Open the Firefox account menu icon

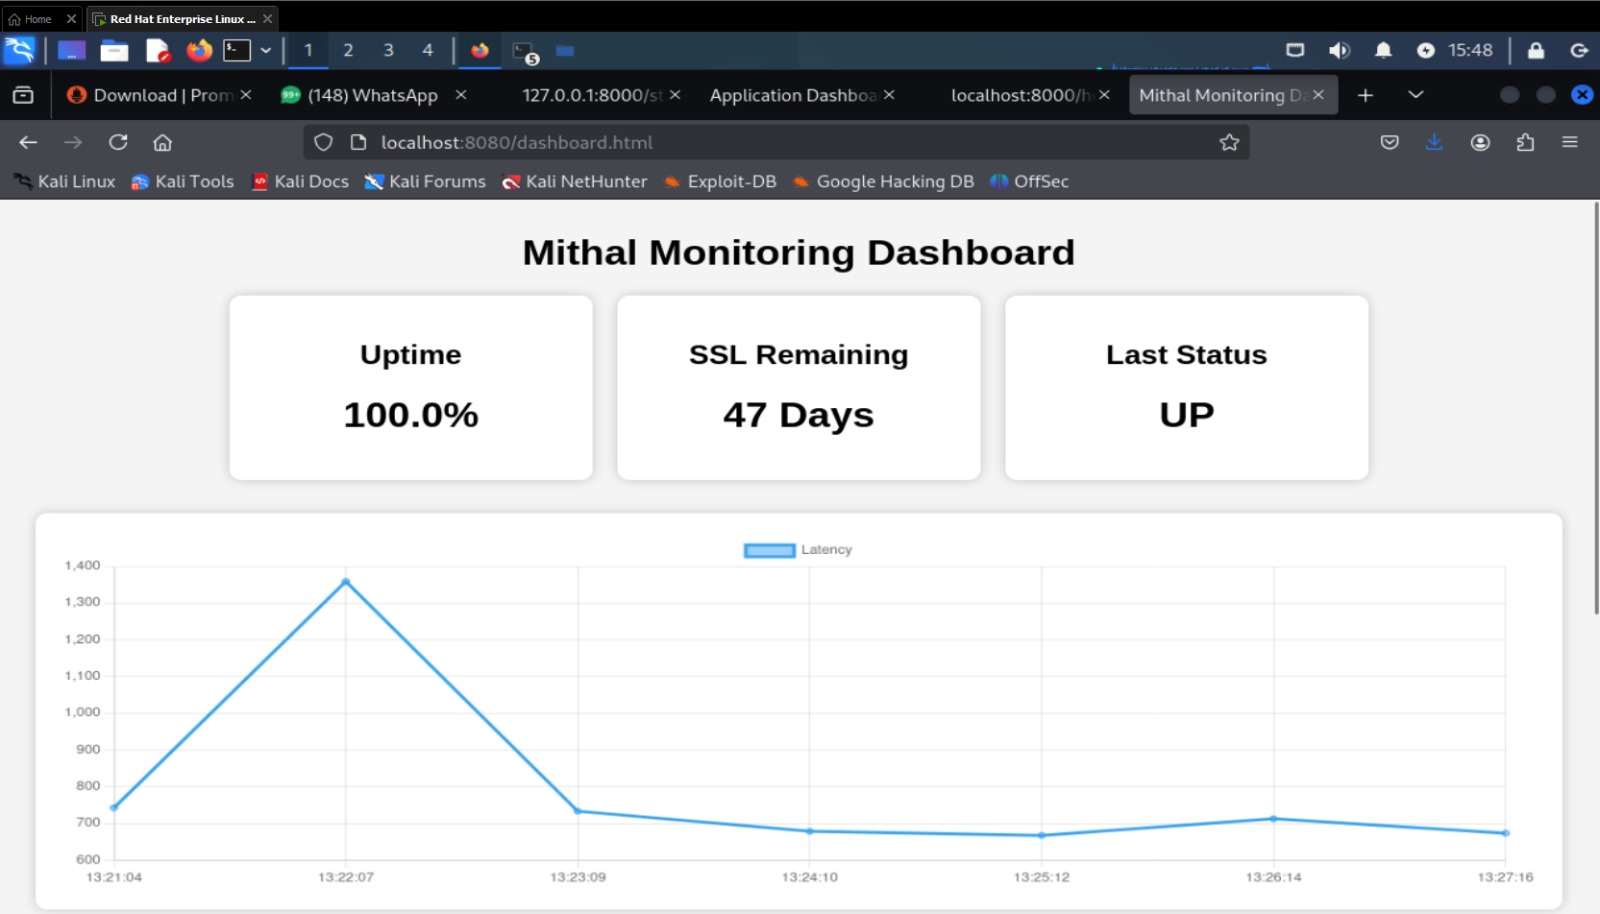pyautogui.click(x=1480, y=142)
